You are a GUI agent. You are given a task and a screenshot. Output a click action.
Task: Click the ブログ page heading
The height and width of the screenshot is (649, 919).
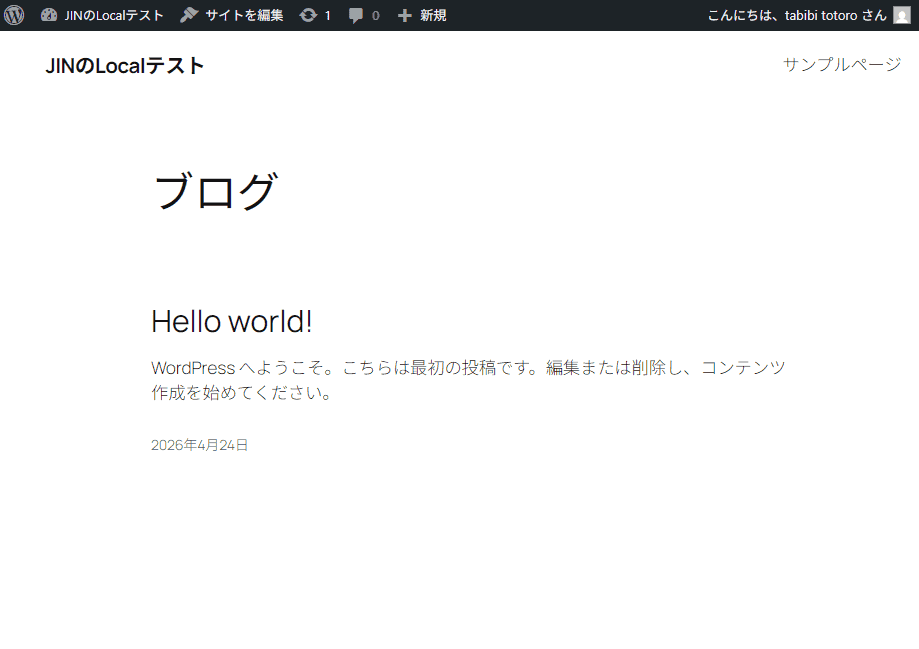click(214, 191)
